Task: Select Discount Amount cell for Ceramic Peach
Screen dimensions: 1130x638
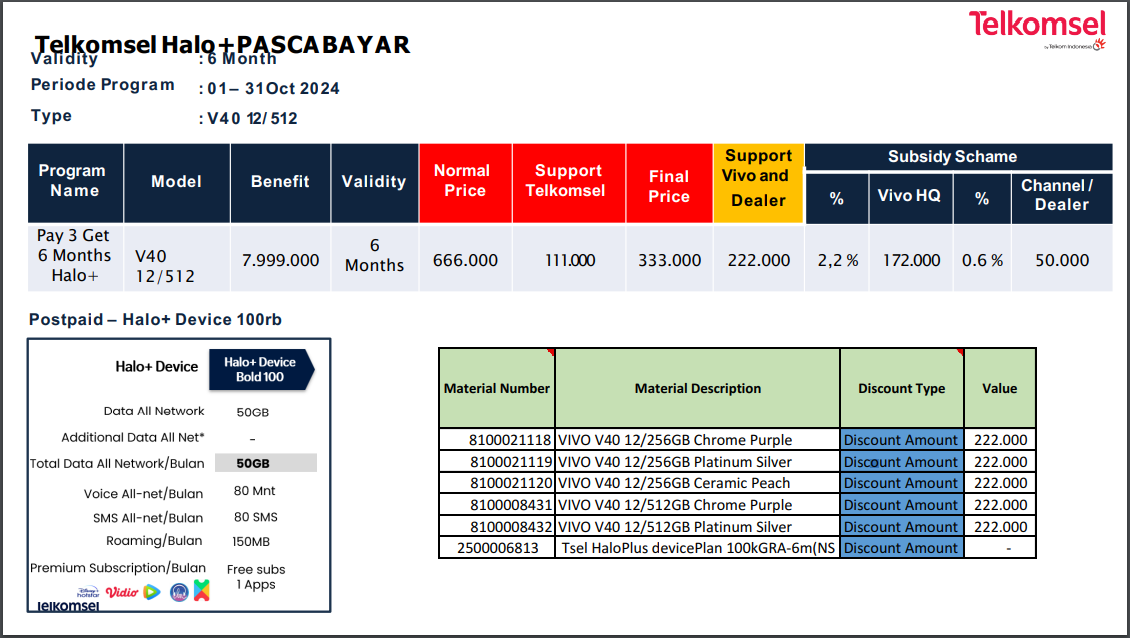Action: (901, 483)
